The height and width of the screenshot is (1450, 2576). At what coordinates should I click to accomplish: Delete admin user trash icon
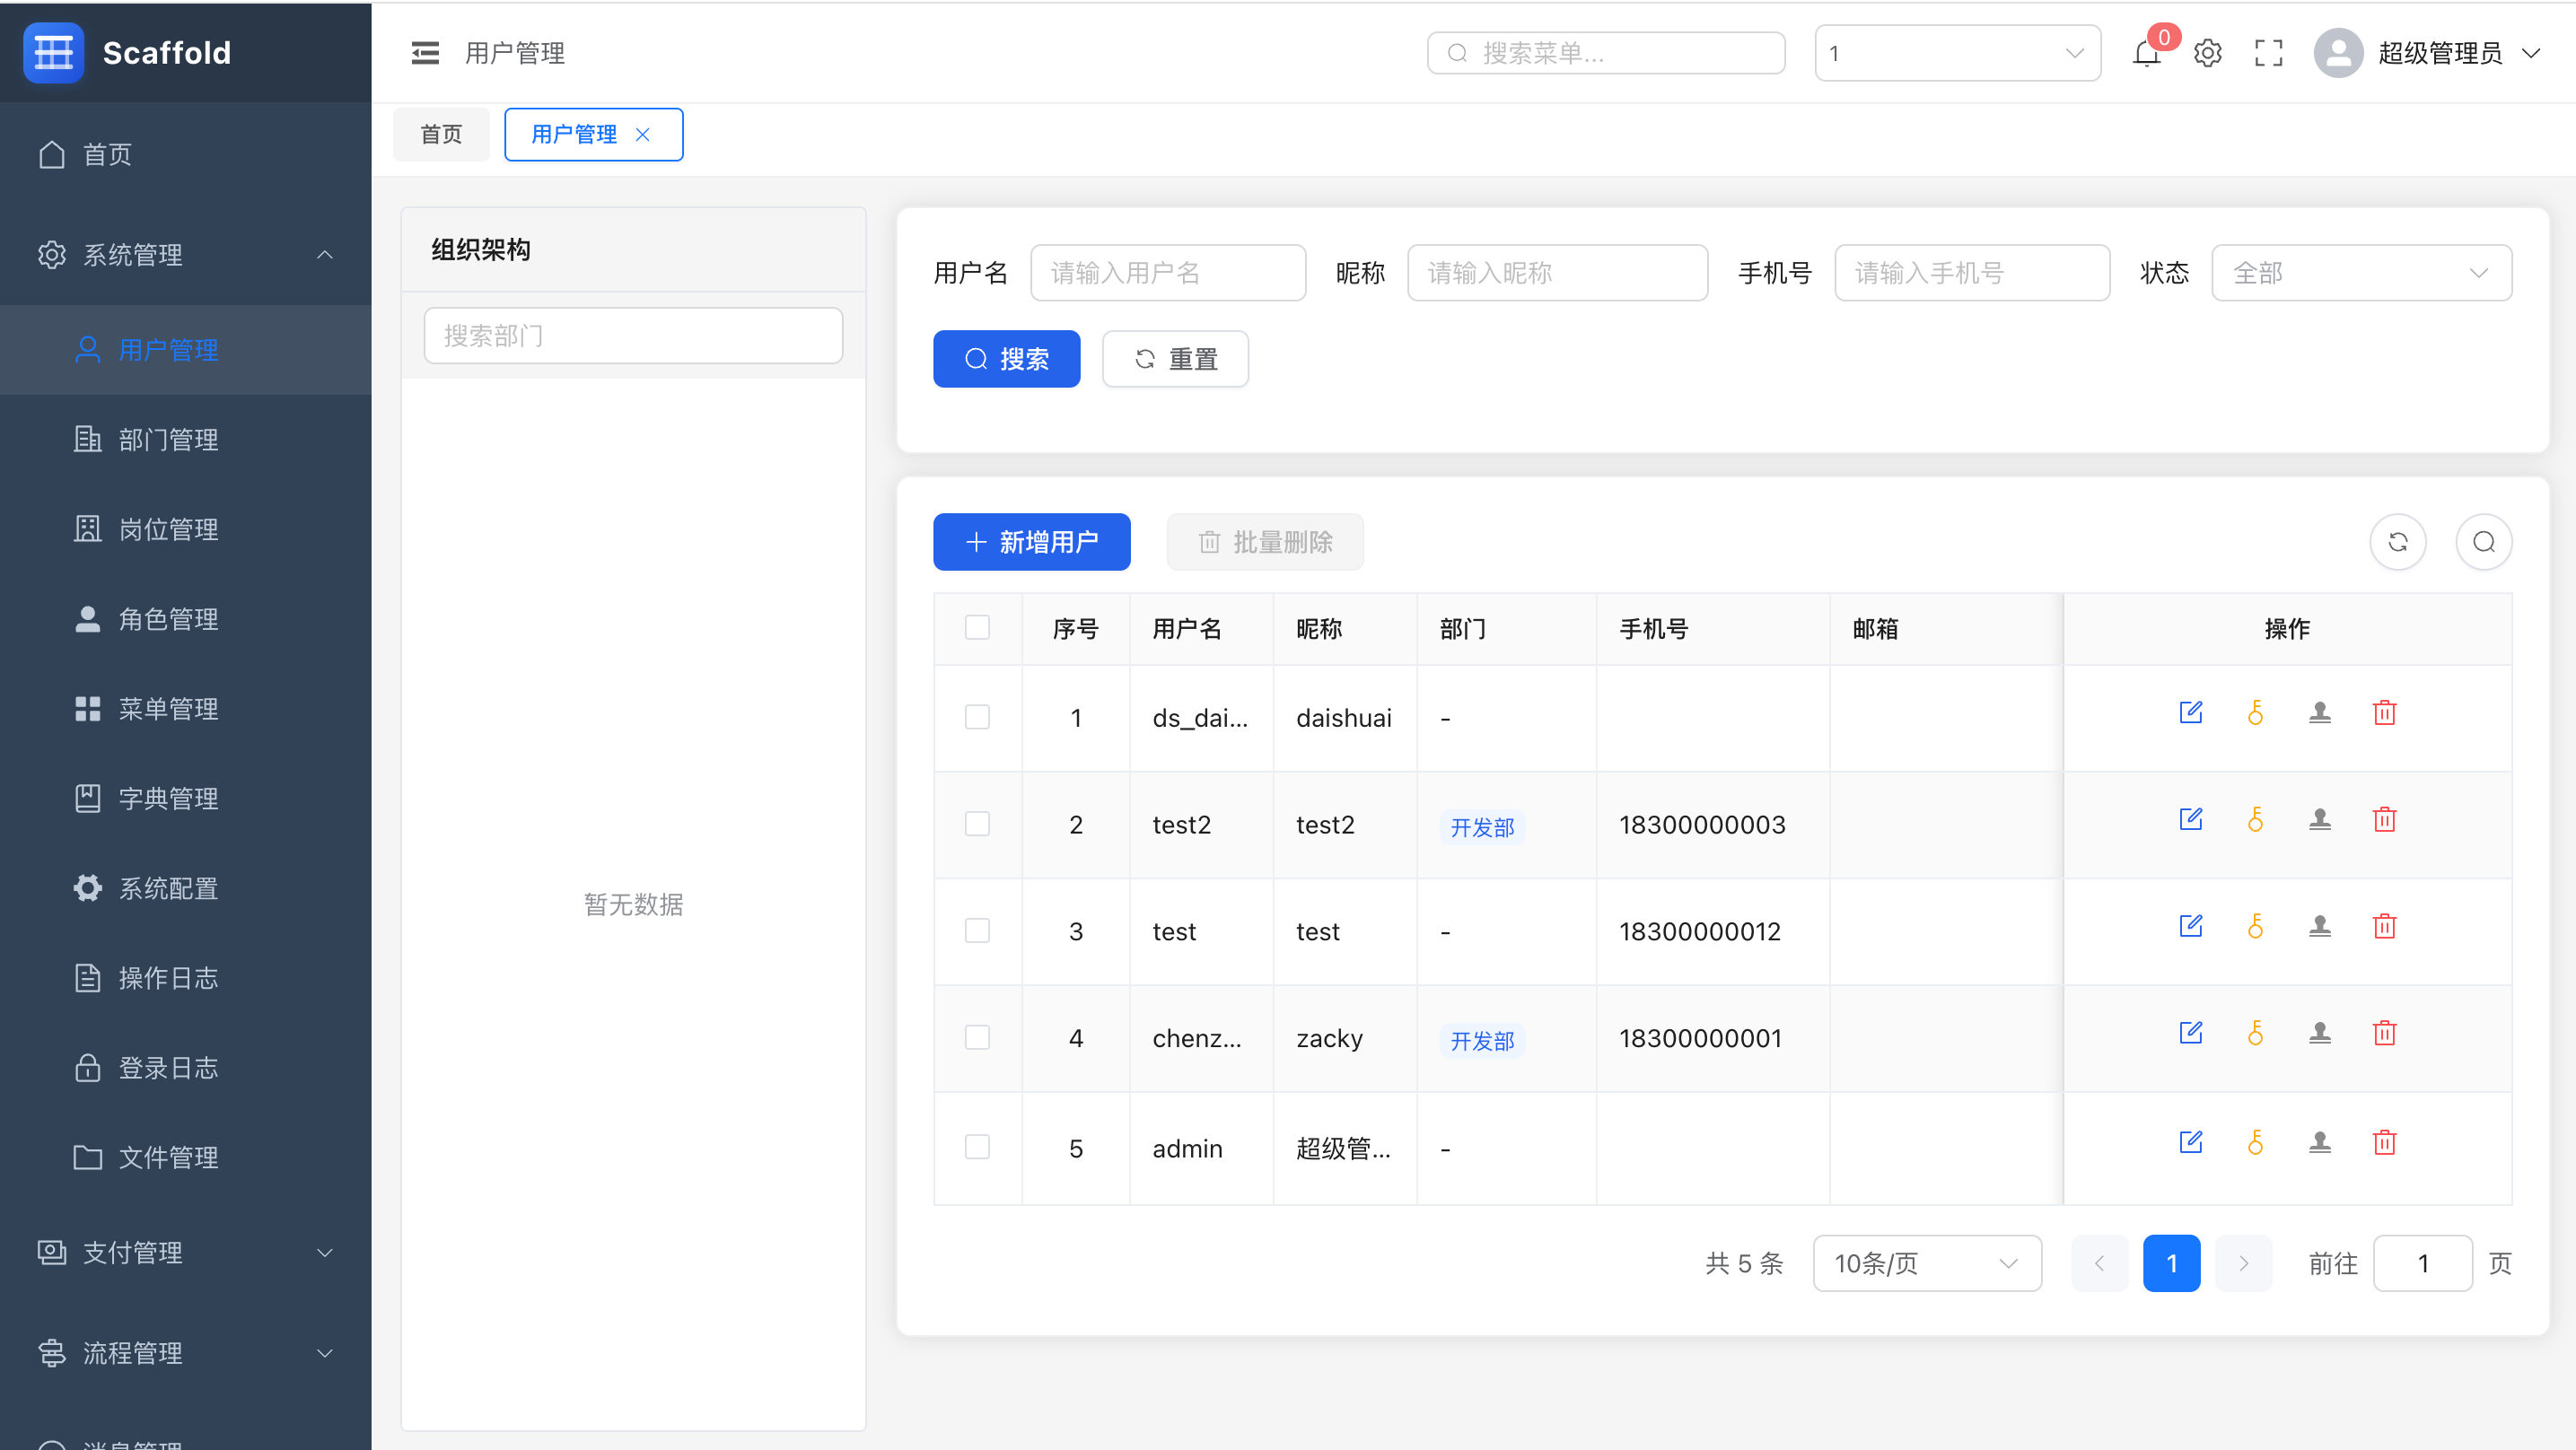pos(2385,1142)
